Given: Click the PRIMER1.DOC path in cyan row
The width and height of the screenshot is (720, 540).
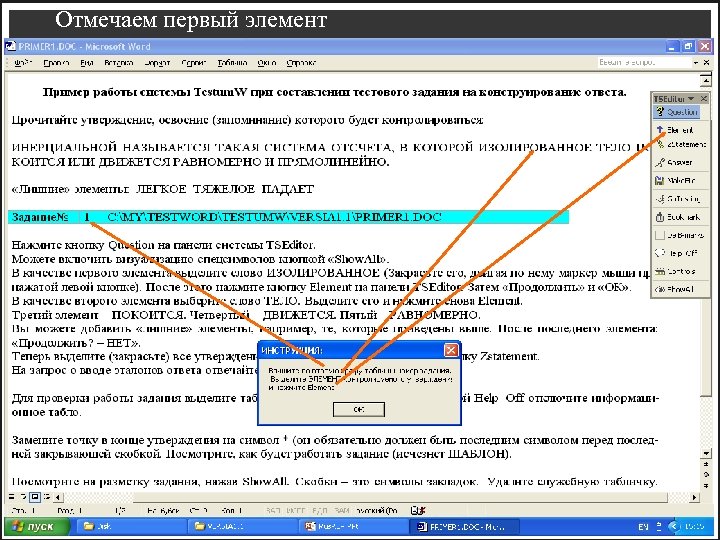Looking at the screenshot, I should [x=274, y=217].
